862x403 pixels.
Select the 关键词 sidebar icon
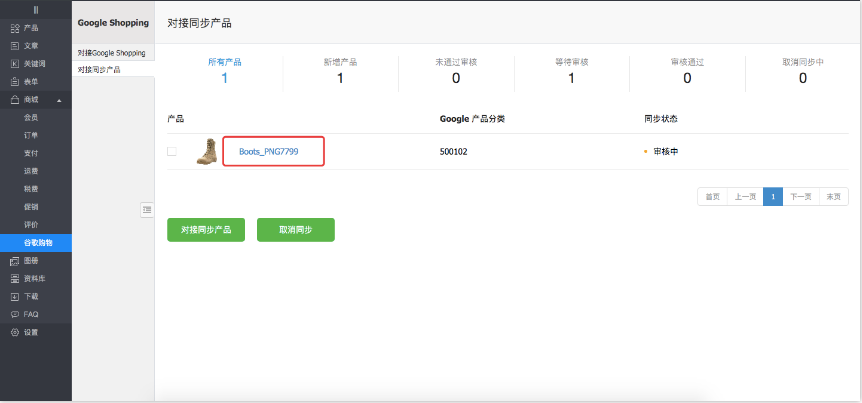pyautogui.click(x=15, y=64)
